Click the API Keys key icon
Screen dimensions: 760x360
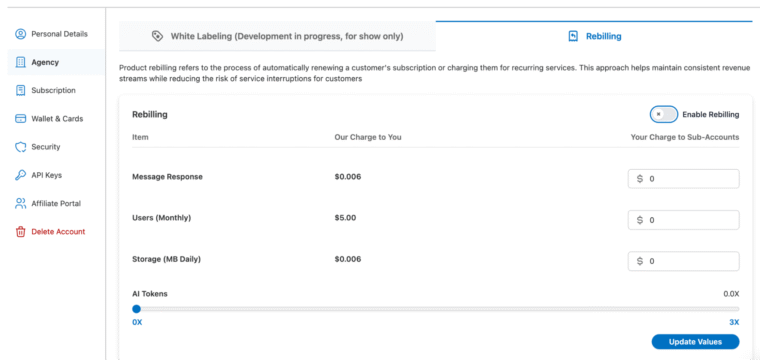[x=20, y=175]
